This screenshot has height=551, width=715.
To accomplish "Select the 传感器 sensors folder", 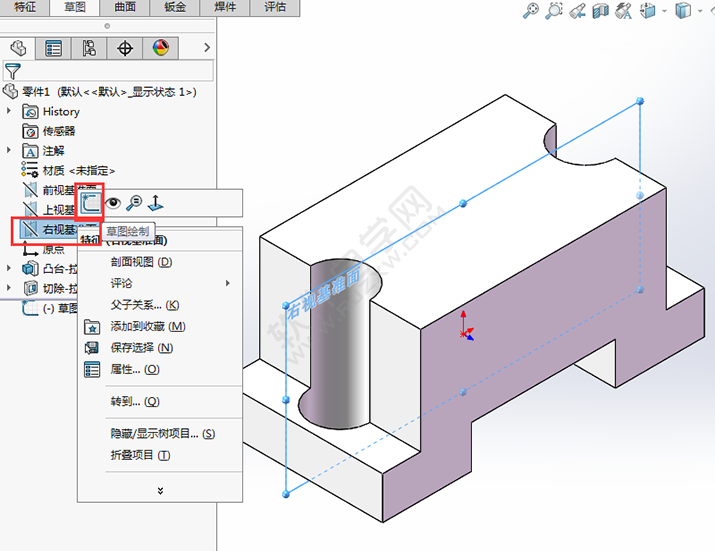I will 49,131.
